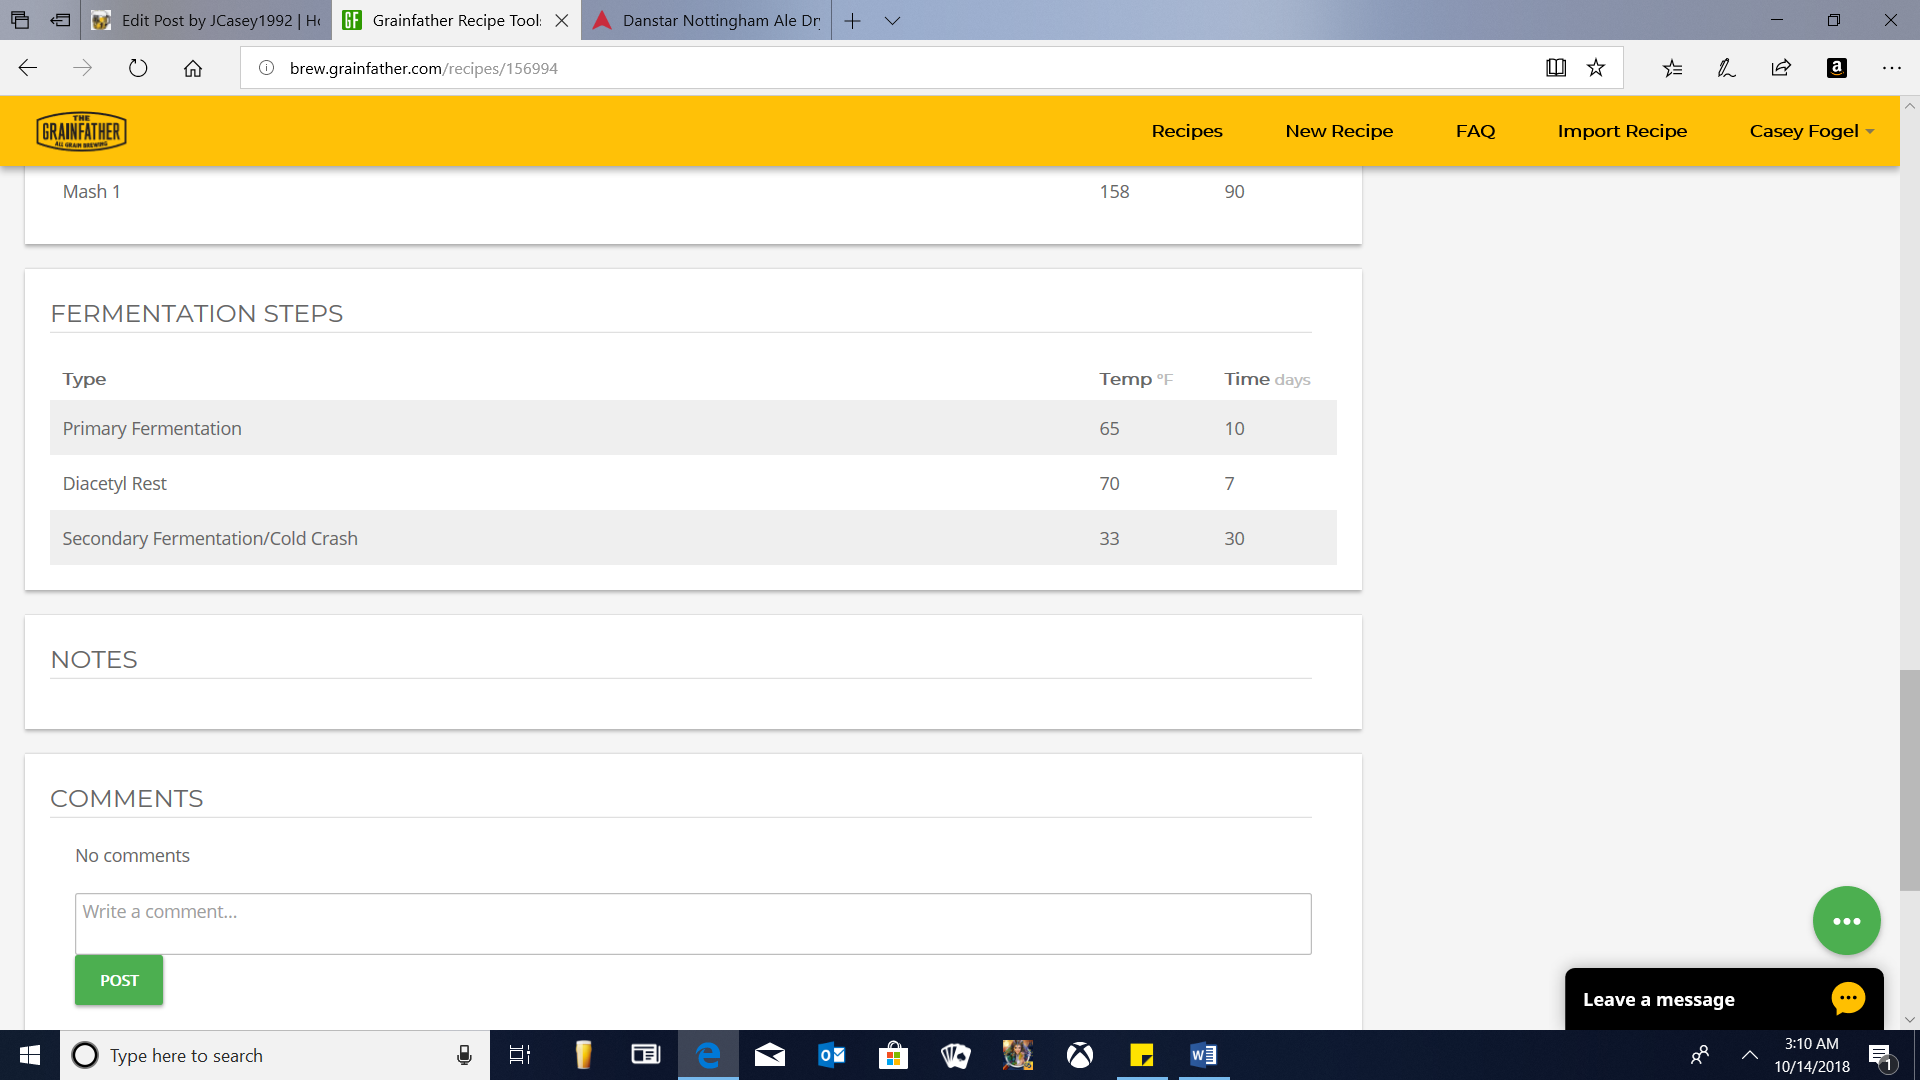Select Secondary Fermentation/Cold Crash row
This screenshot has width=1920, height=1080.
(x=693, y=538)
